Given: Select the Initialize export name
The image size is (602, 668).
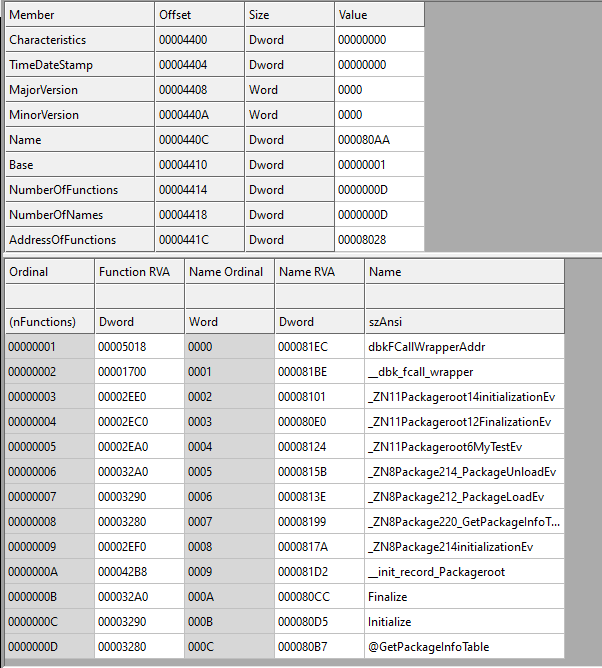Looking at the screenshot, I should (x=465, y=622).
